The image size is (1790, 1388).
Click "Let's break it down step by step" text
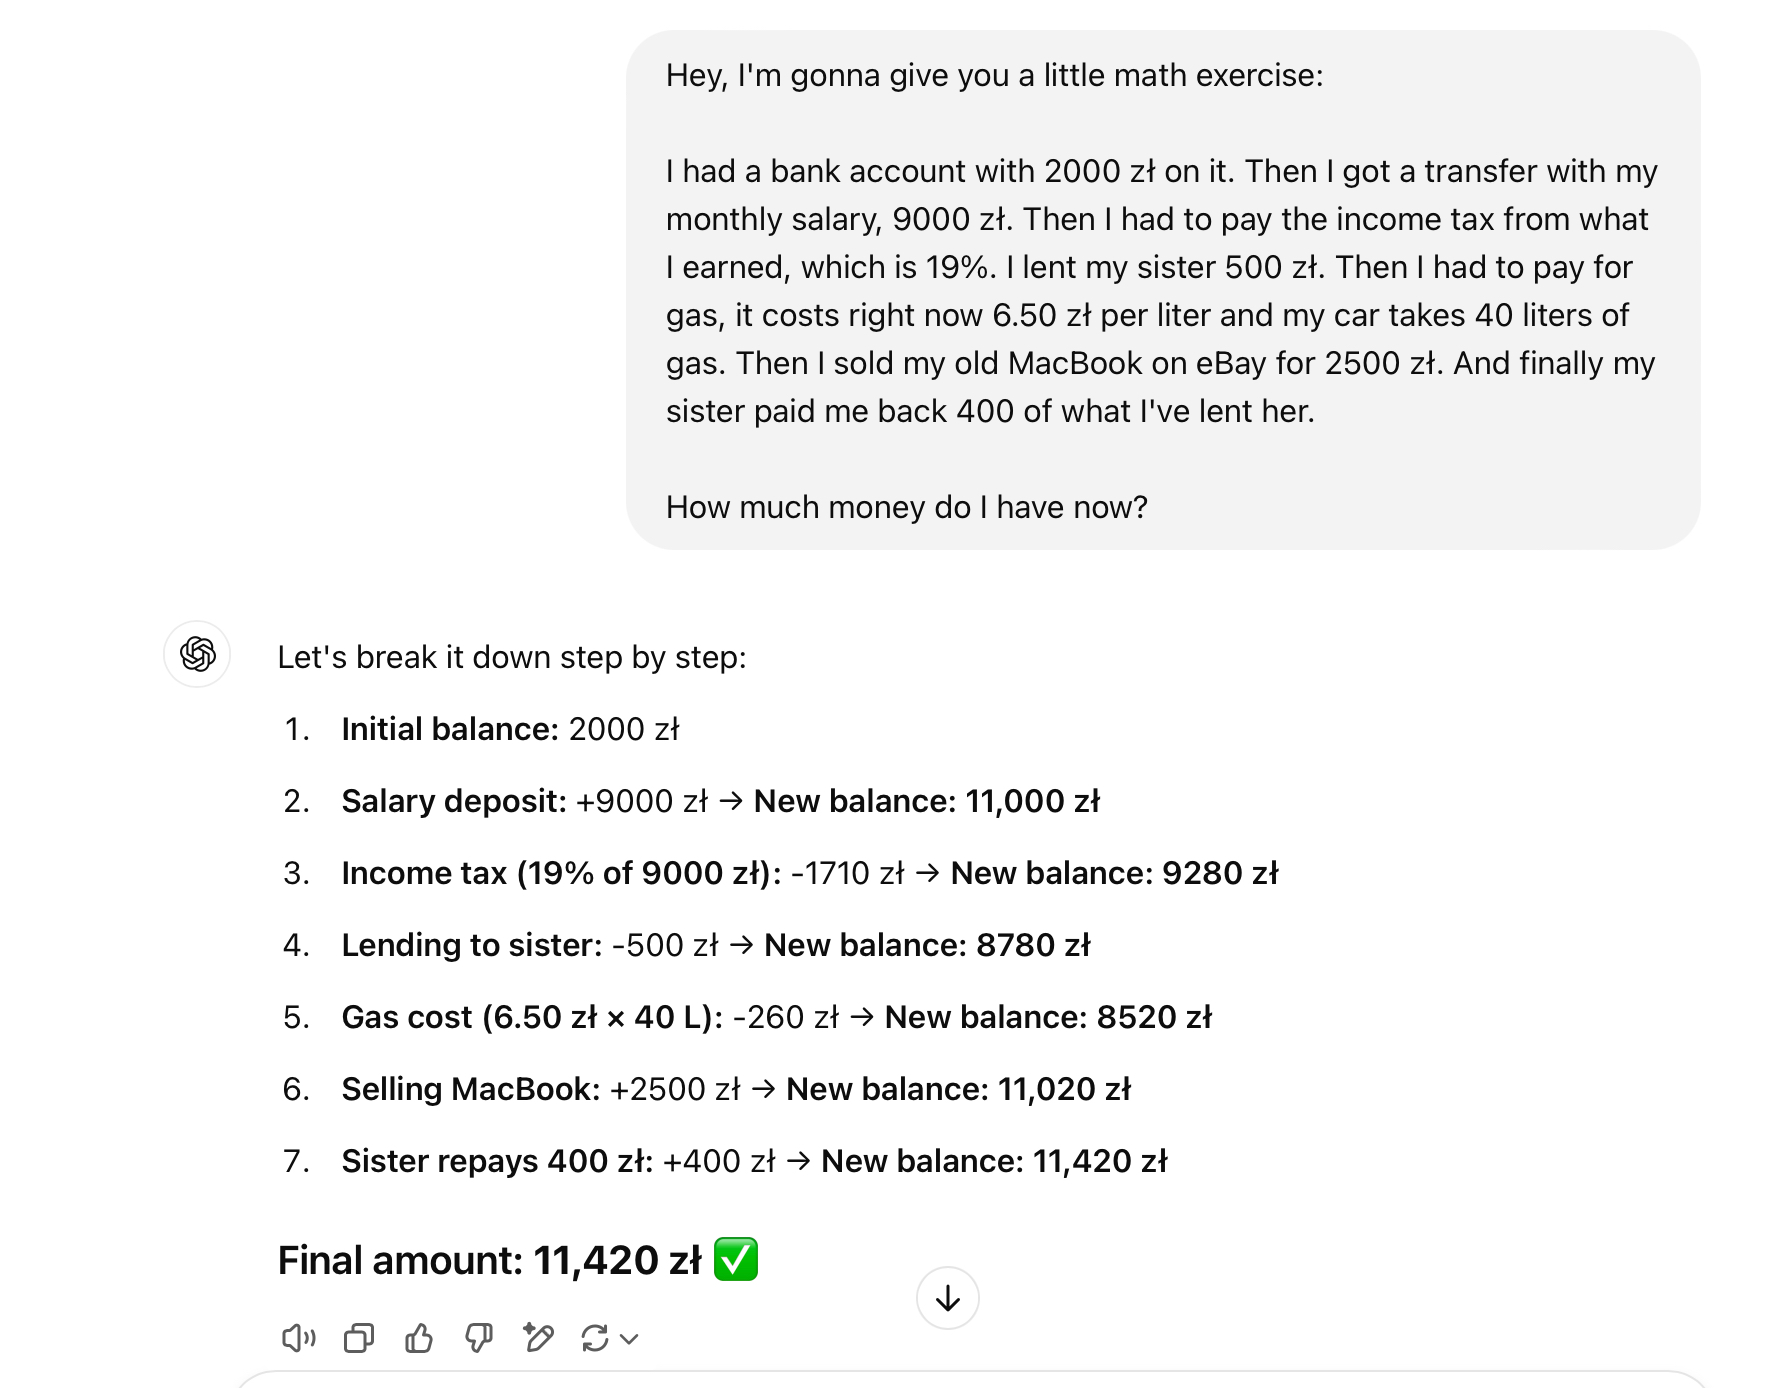(x=511, y=657)
